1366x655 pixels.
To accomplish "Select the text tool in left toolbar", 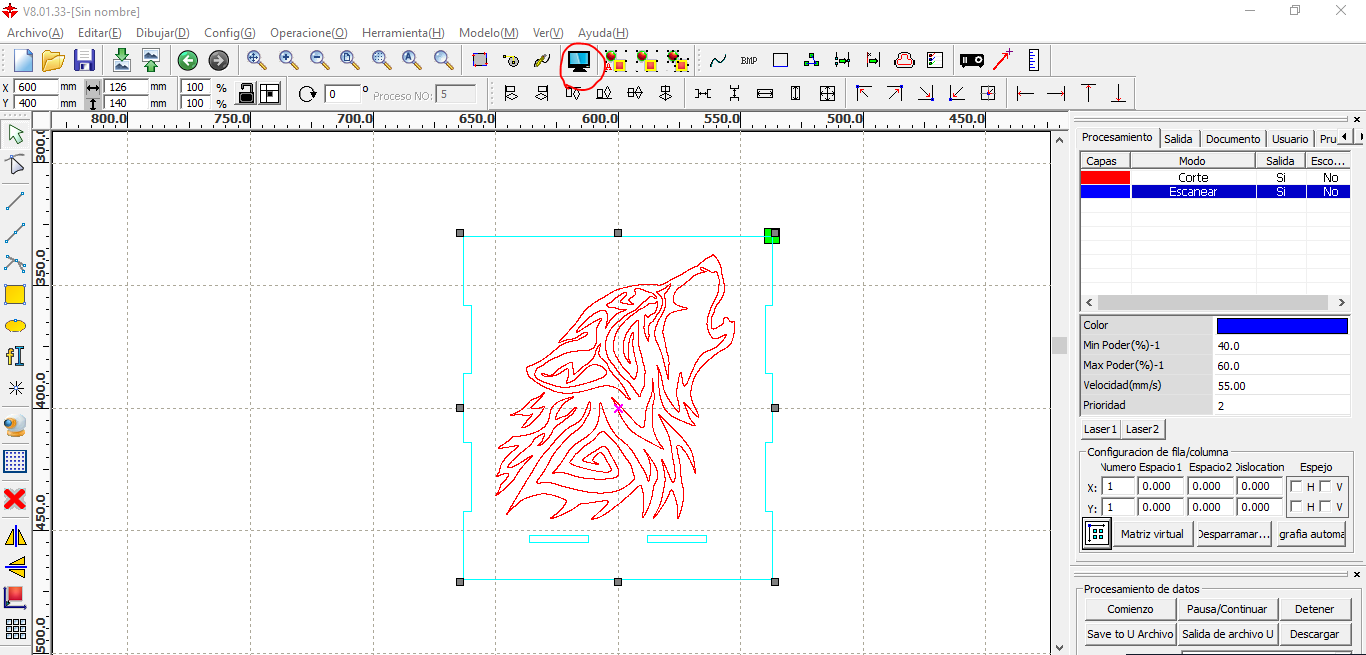I will point(15,356).
